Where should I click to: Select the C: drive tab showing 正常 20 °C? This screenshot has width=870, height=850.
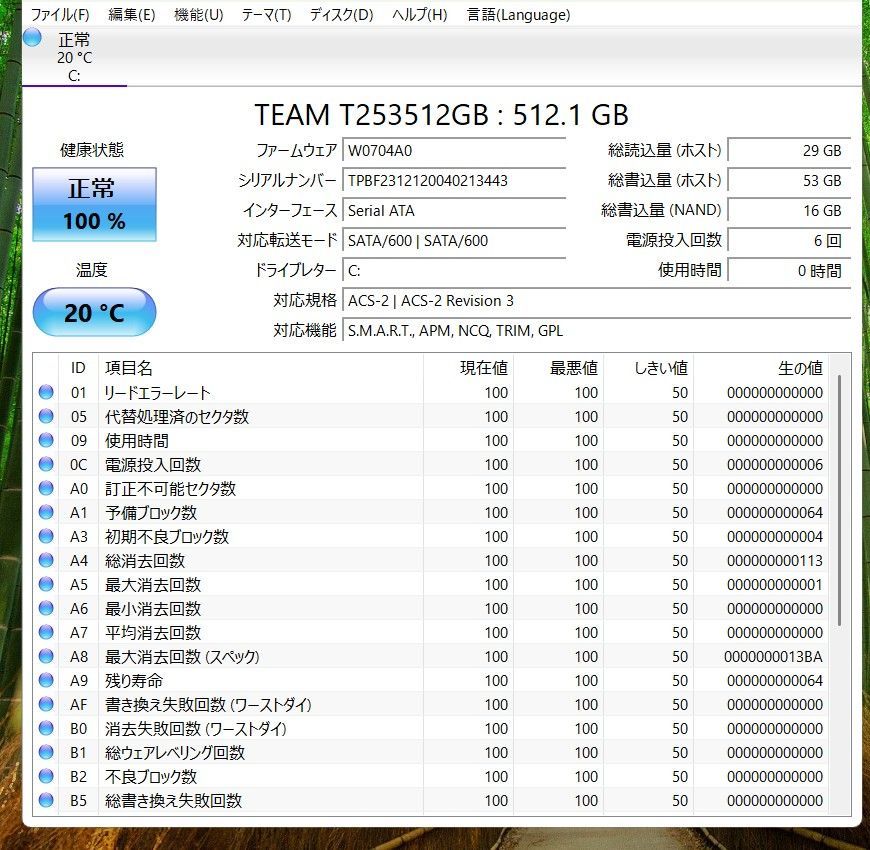(74, 57)
